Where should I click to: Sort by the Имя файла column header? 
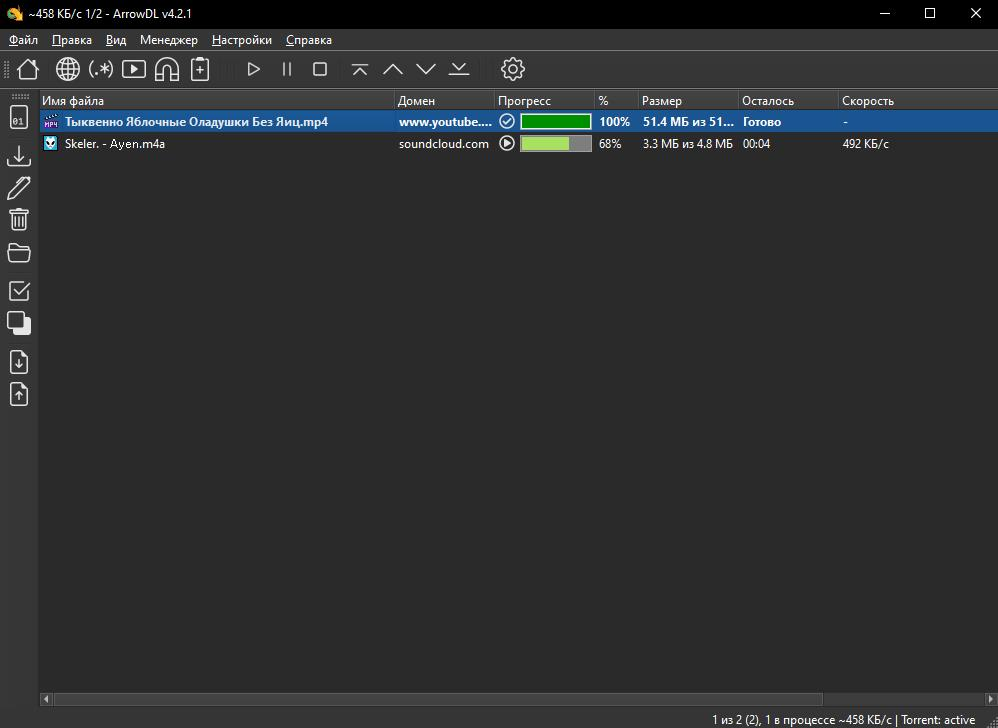click(216, 101)
